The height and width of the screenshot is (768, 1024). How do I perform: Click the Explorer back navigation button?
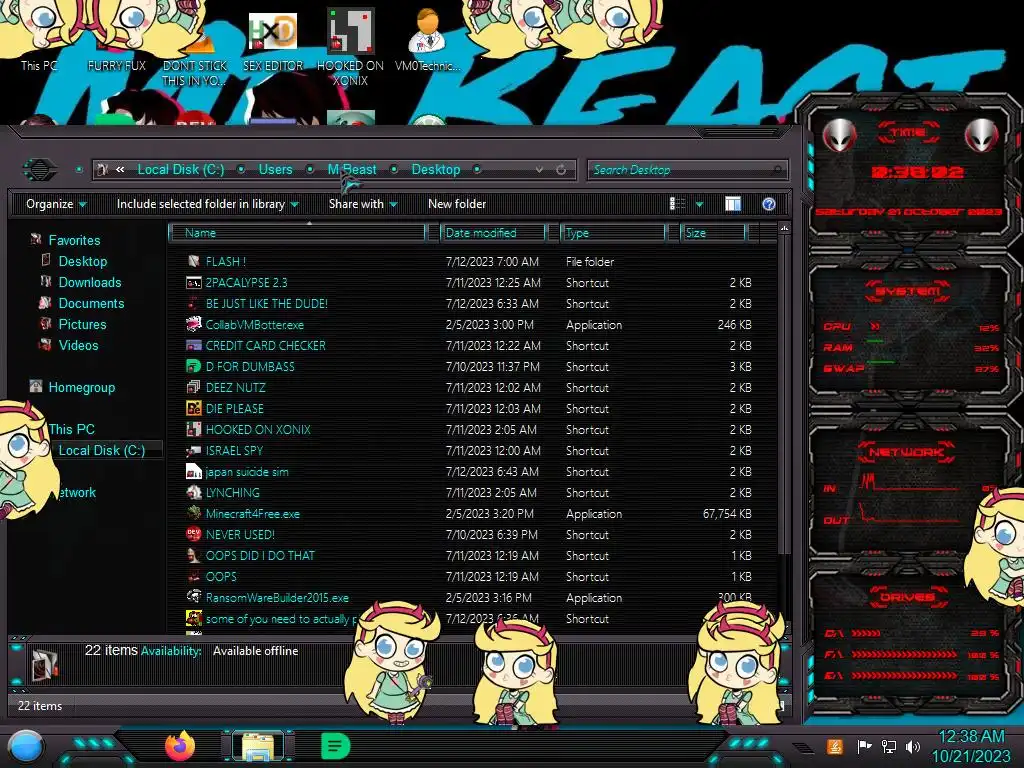click(40, 170)
